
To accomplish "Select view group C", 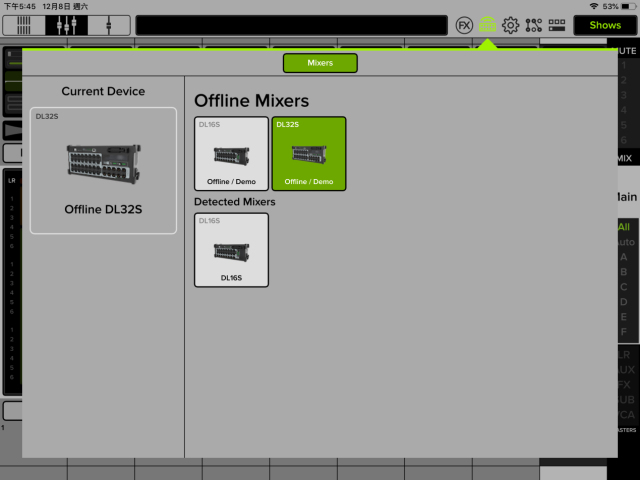I will coord(624,287).
